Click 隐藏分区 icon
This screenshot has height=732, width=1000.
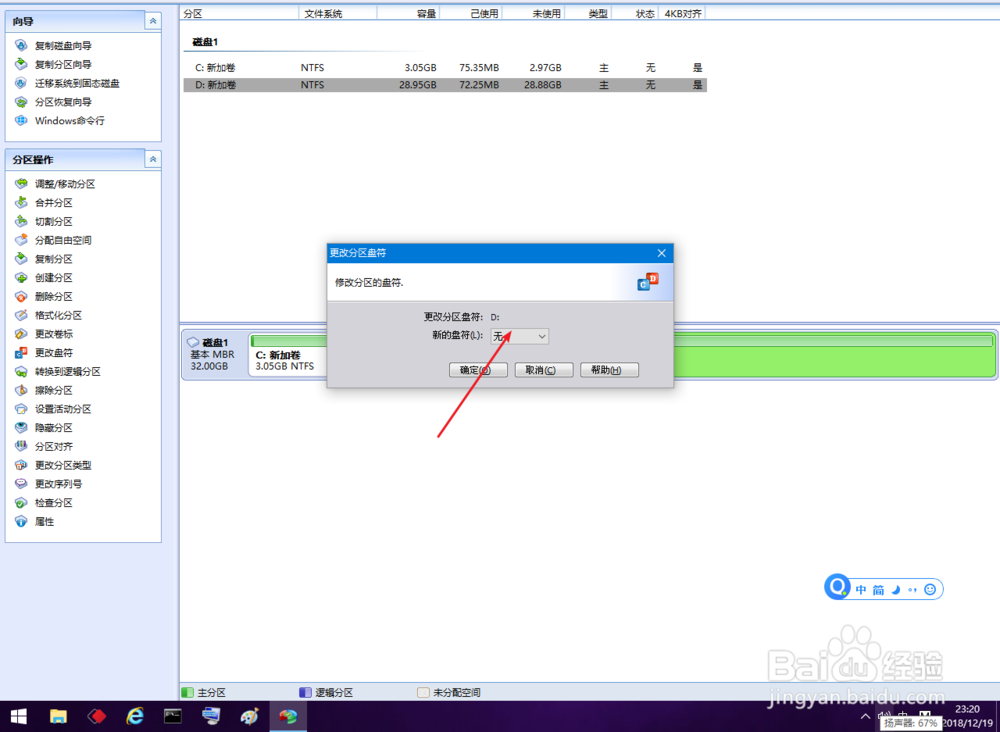tap(21, 427)
